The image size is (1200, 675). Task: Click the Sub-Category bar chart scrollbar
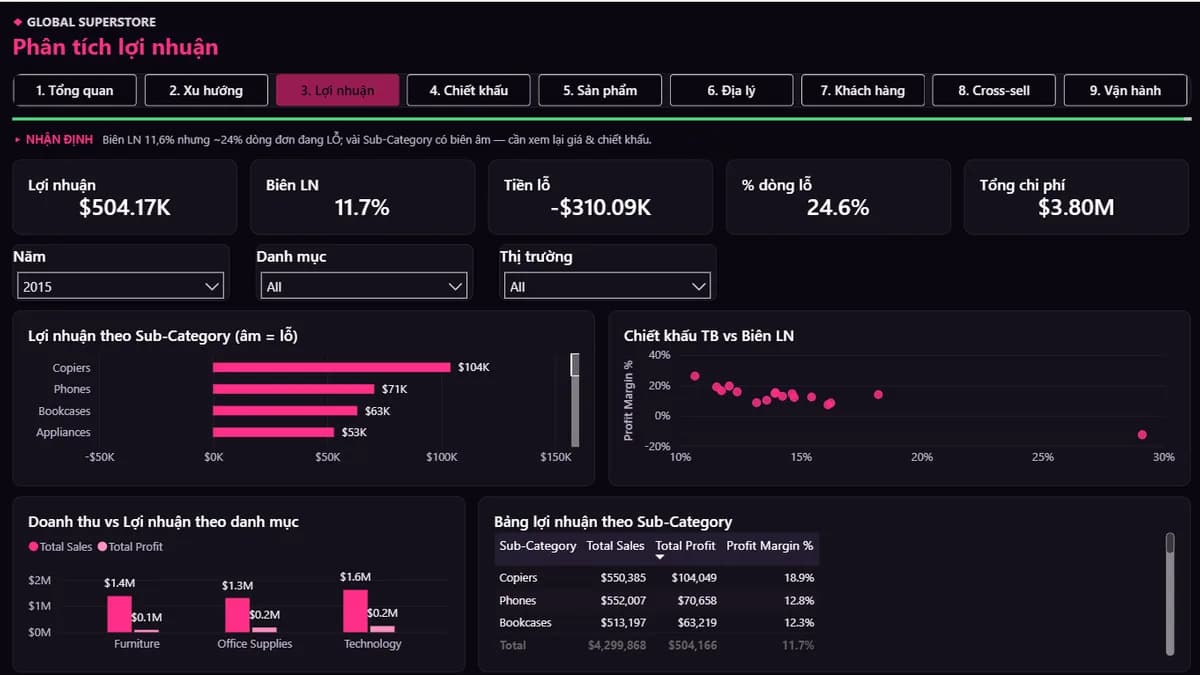575,400
